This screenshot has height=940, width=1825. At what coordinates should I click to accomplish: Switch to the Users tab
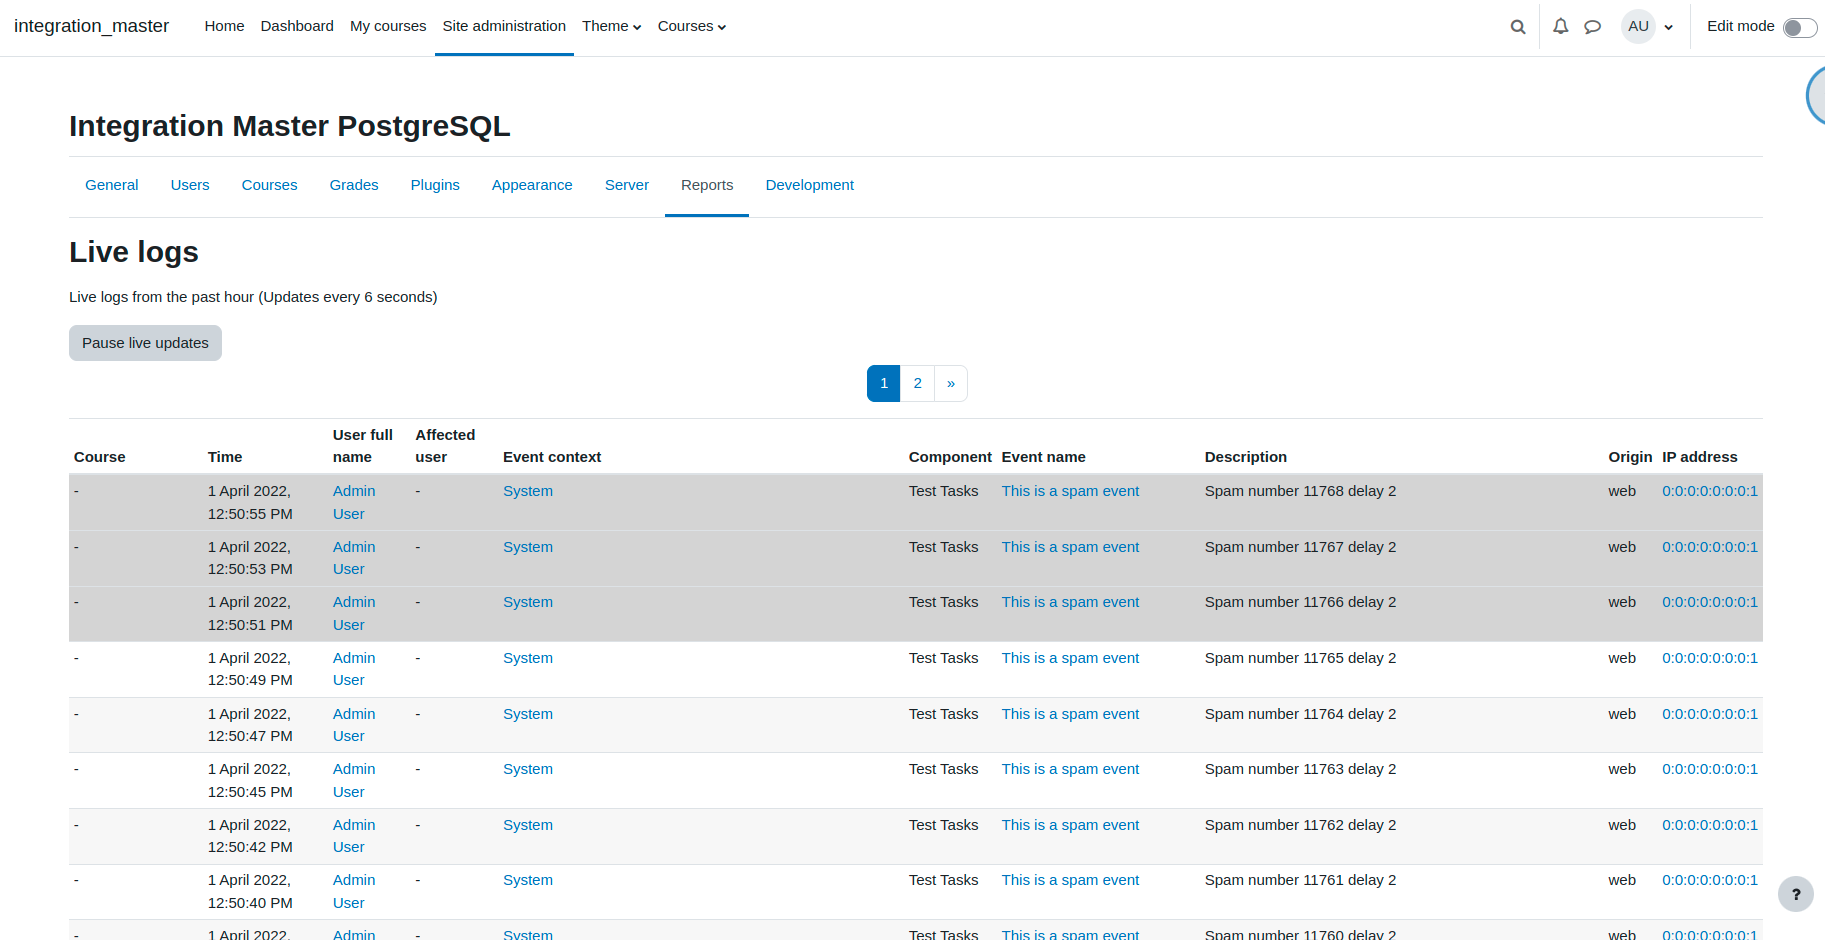coord(190,185)
